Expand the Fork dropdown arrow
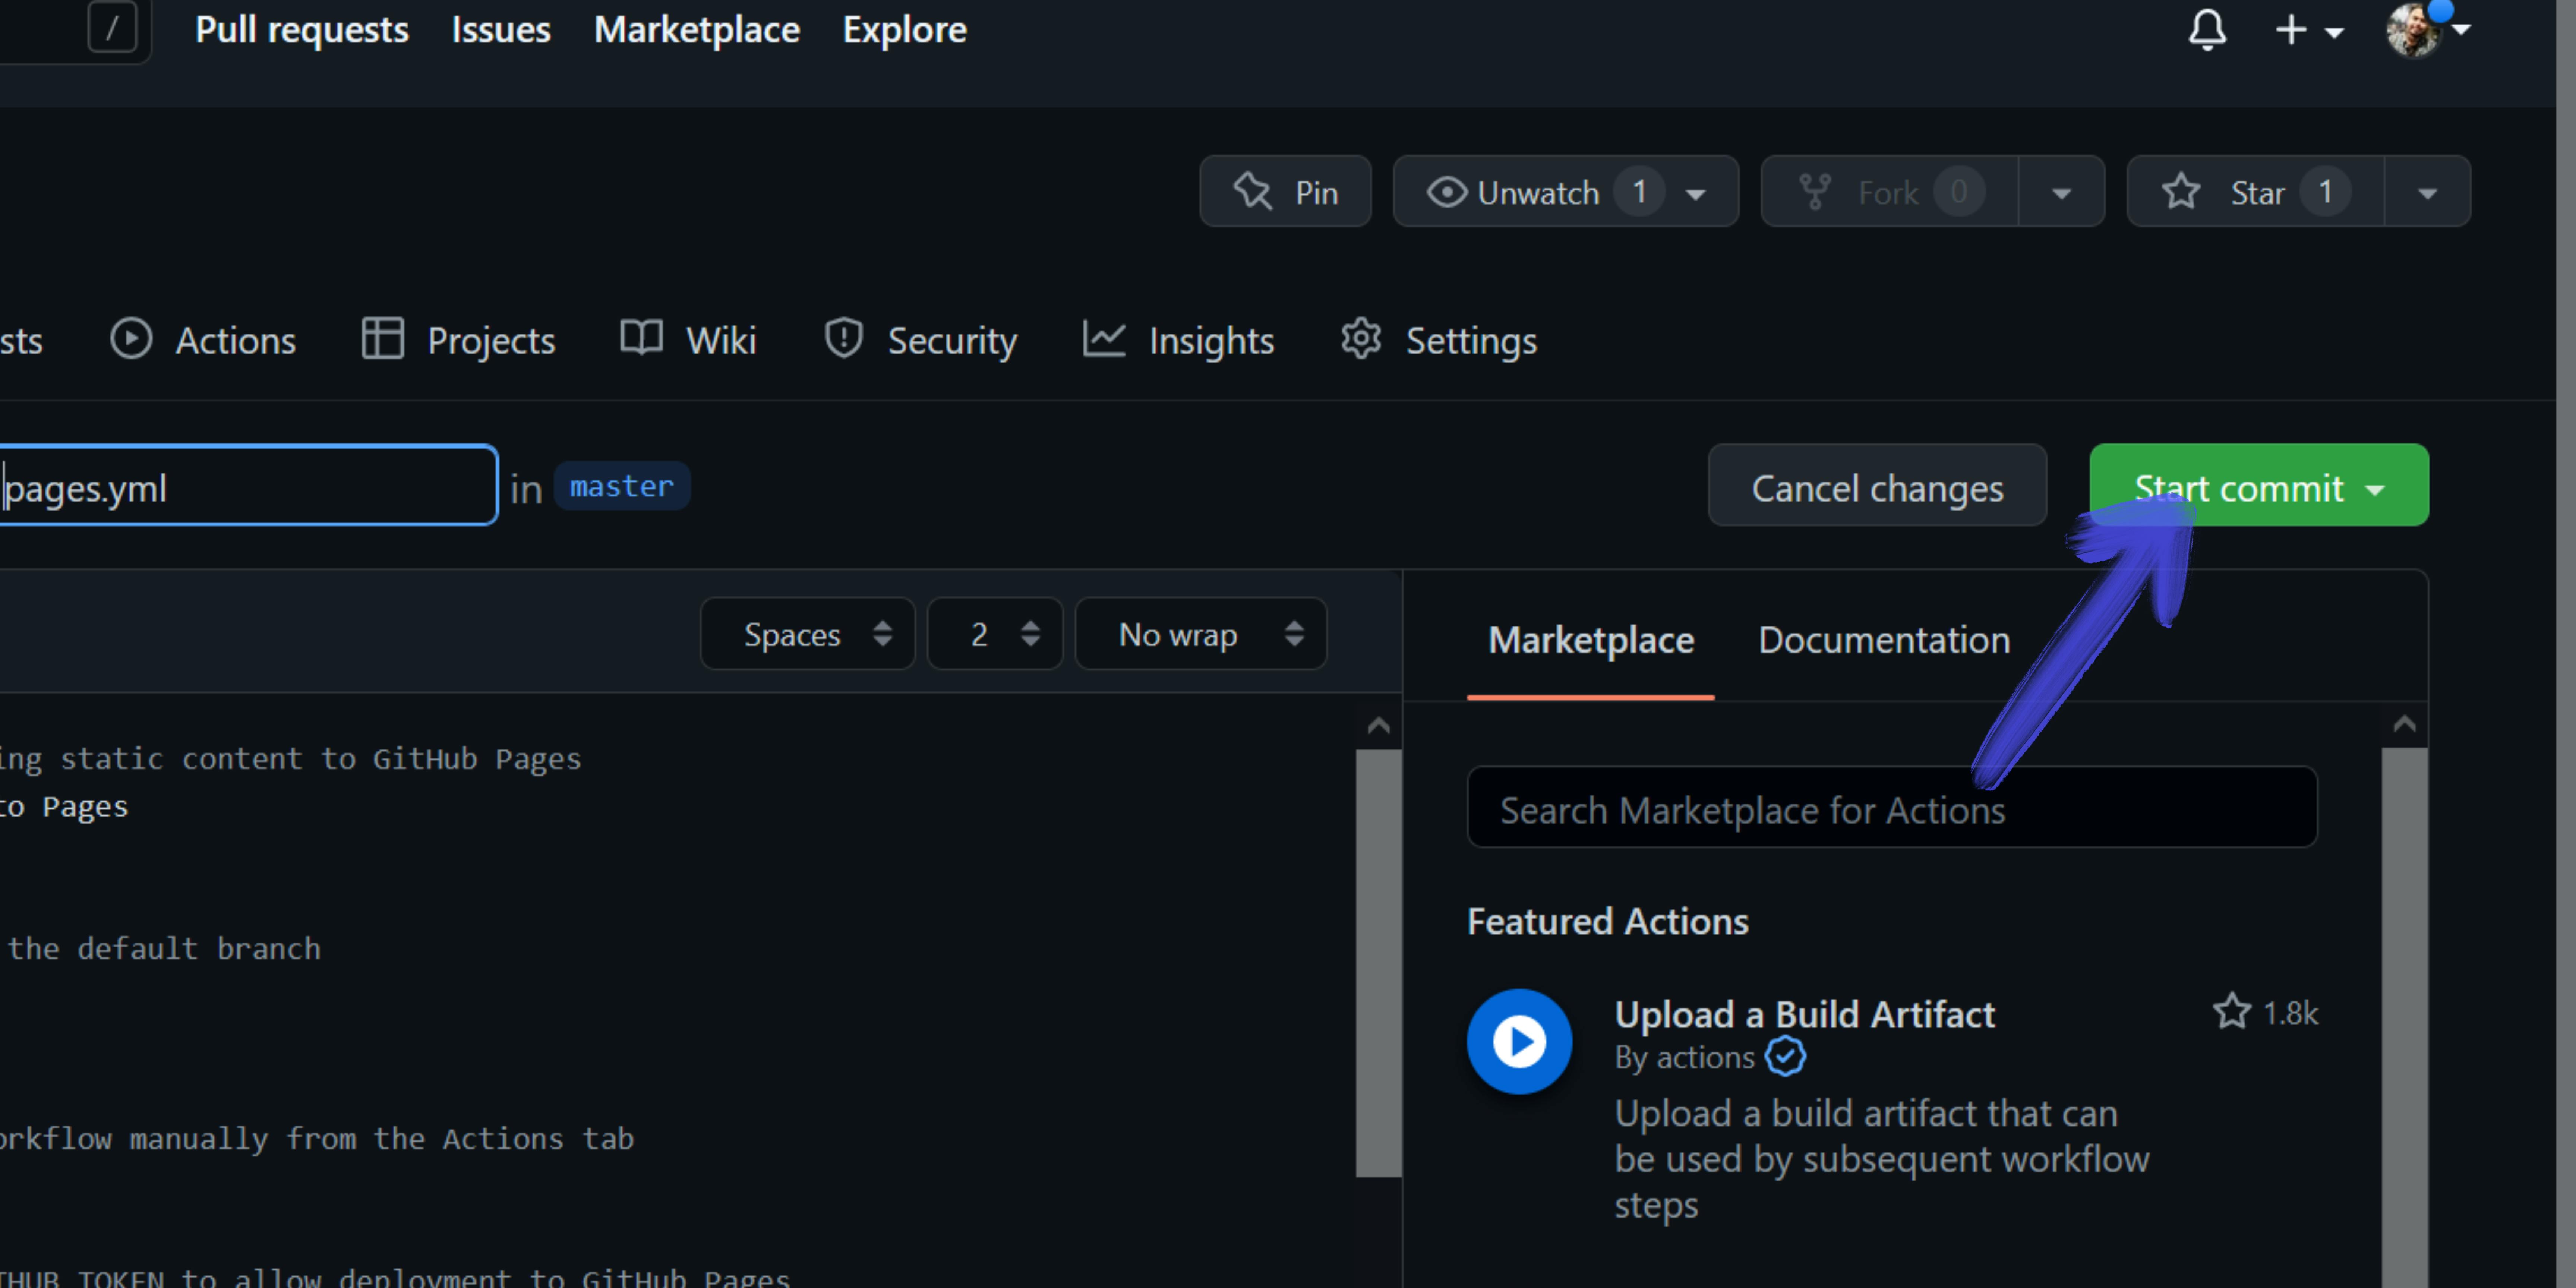Screen dimensions: 2576x1288 pyautogui.click(x=2062, y=191)
